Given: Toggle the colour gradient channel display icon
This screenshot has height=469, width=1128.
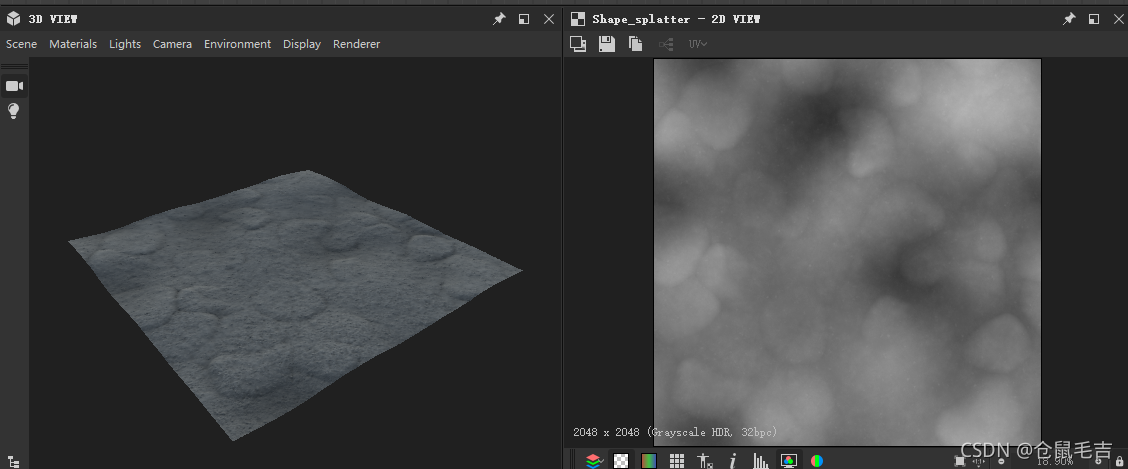Looking at the screenshot, I should click(x=649, y=460).
